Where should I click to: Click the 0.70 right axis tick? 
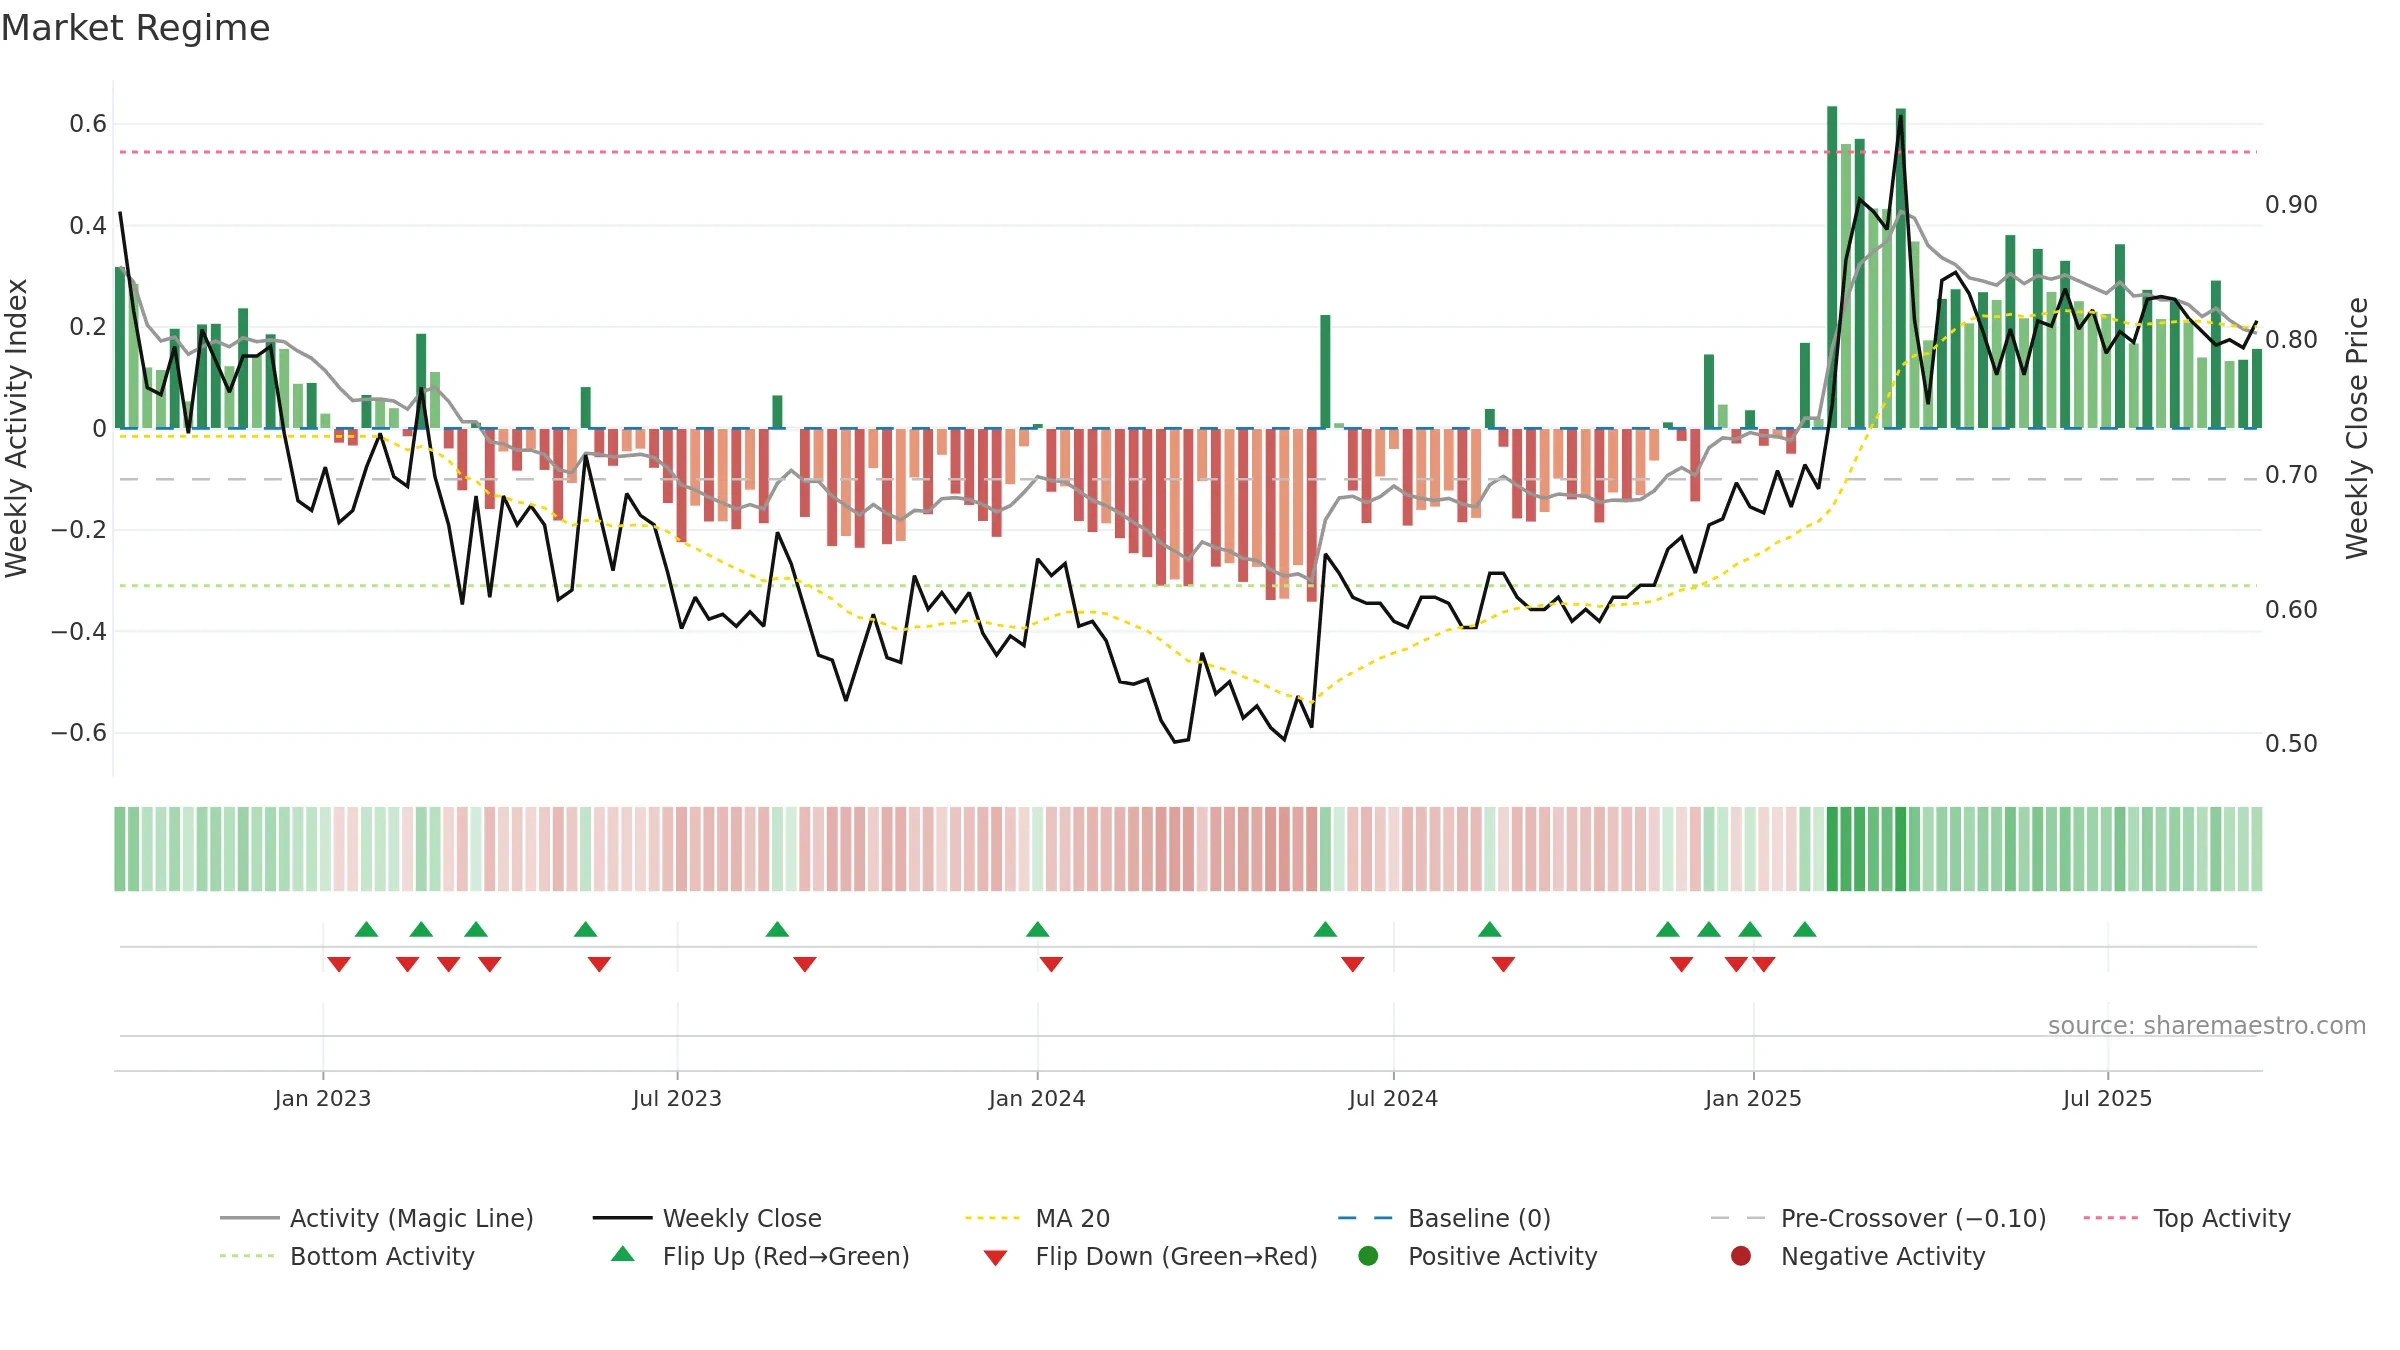coord(2291,474)
